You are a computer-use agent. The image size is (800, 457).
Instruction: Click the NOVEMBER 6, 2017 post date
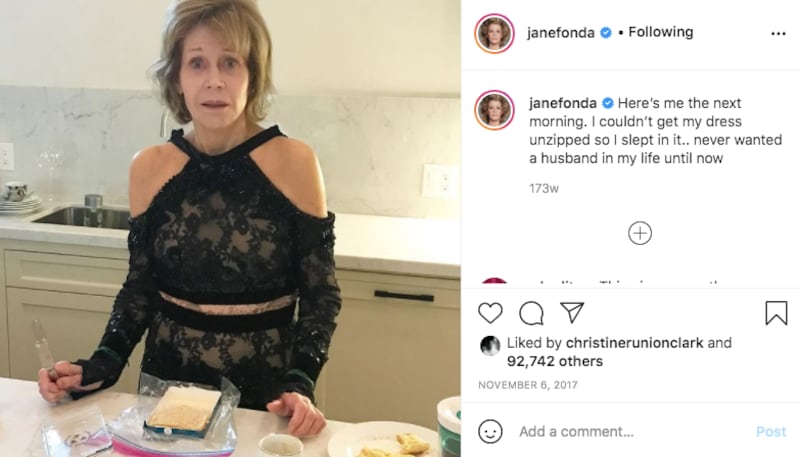(x=528, y=385)
